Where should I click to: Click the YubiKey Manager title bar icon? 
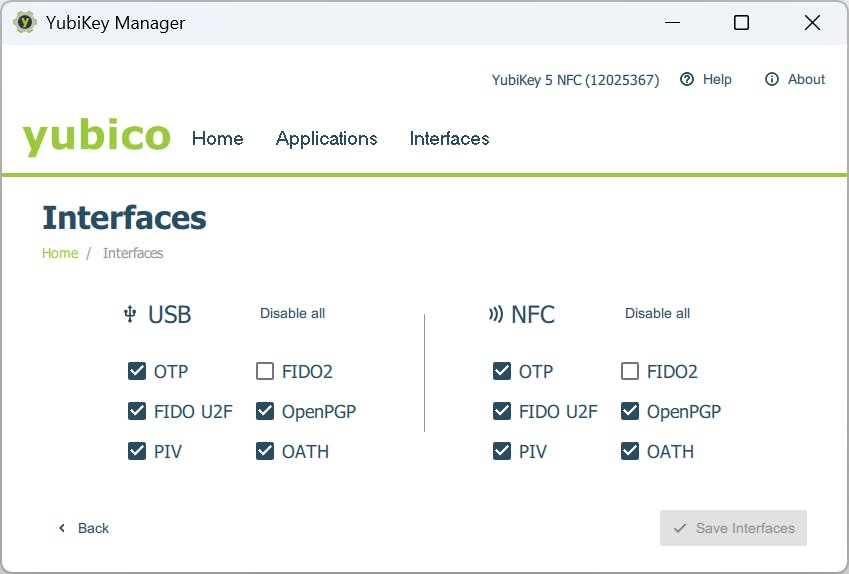[x=25, y=23]
